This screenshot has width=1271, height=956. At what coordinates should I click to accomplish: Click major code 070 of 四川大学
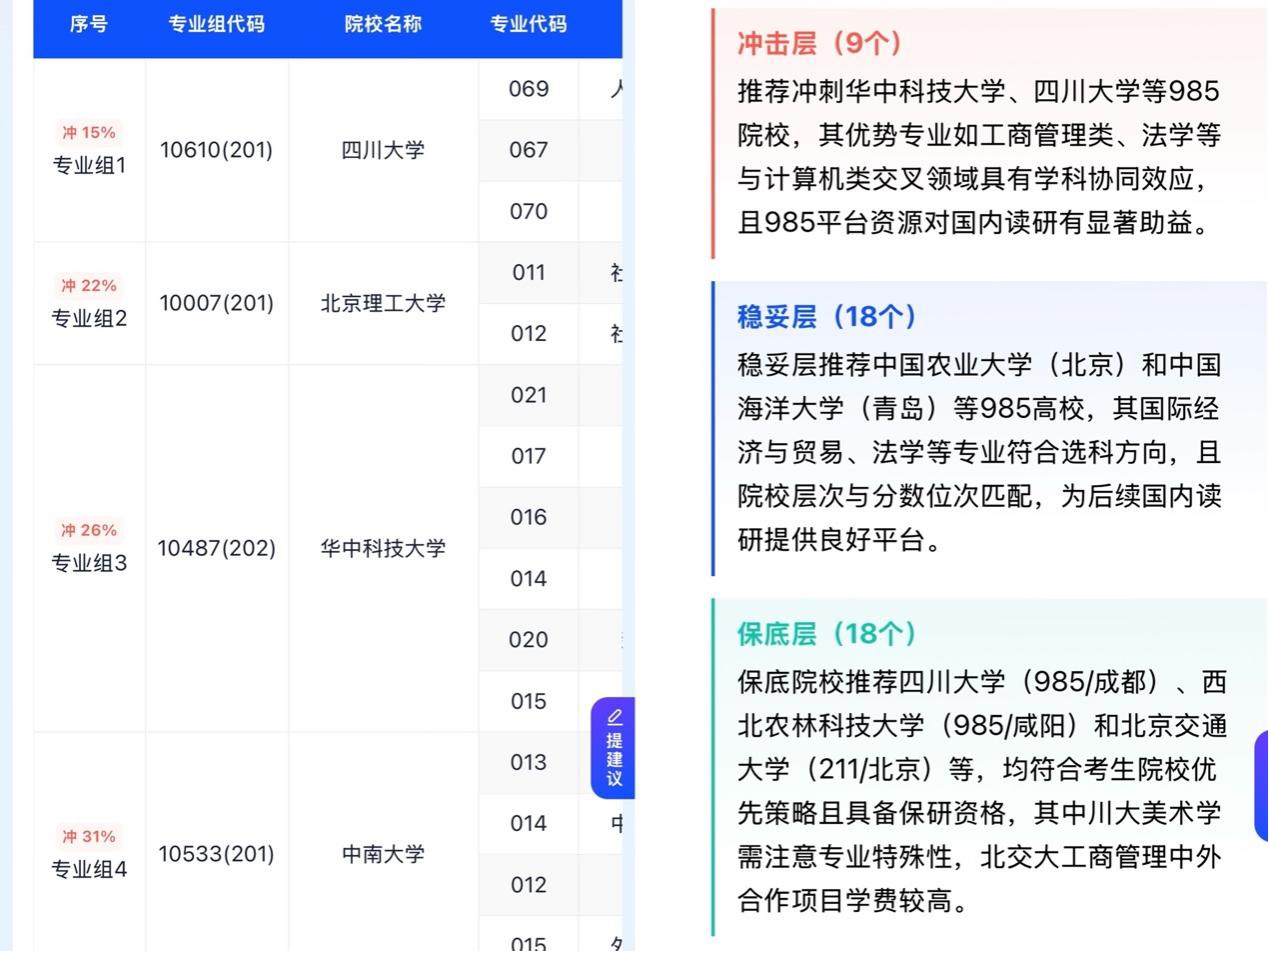click(528, 211)
